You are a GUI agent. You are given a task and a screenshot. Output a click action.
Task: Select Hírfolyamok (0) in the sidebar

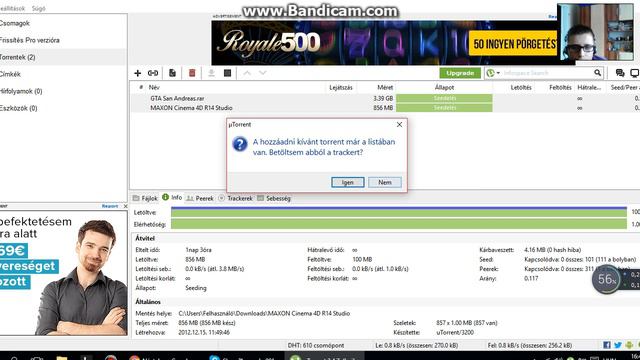click(x=63, y=91)
